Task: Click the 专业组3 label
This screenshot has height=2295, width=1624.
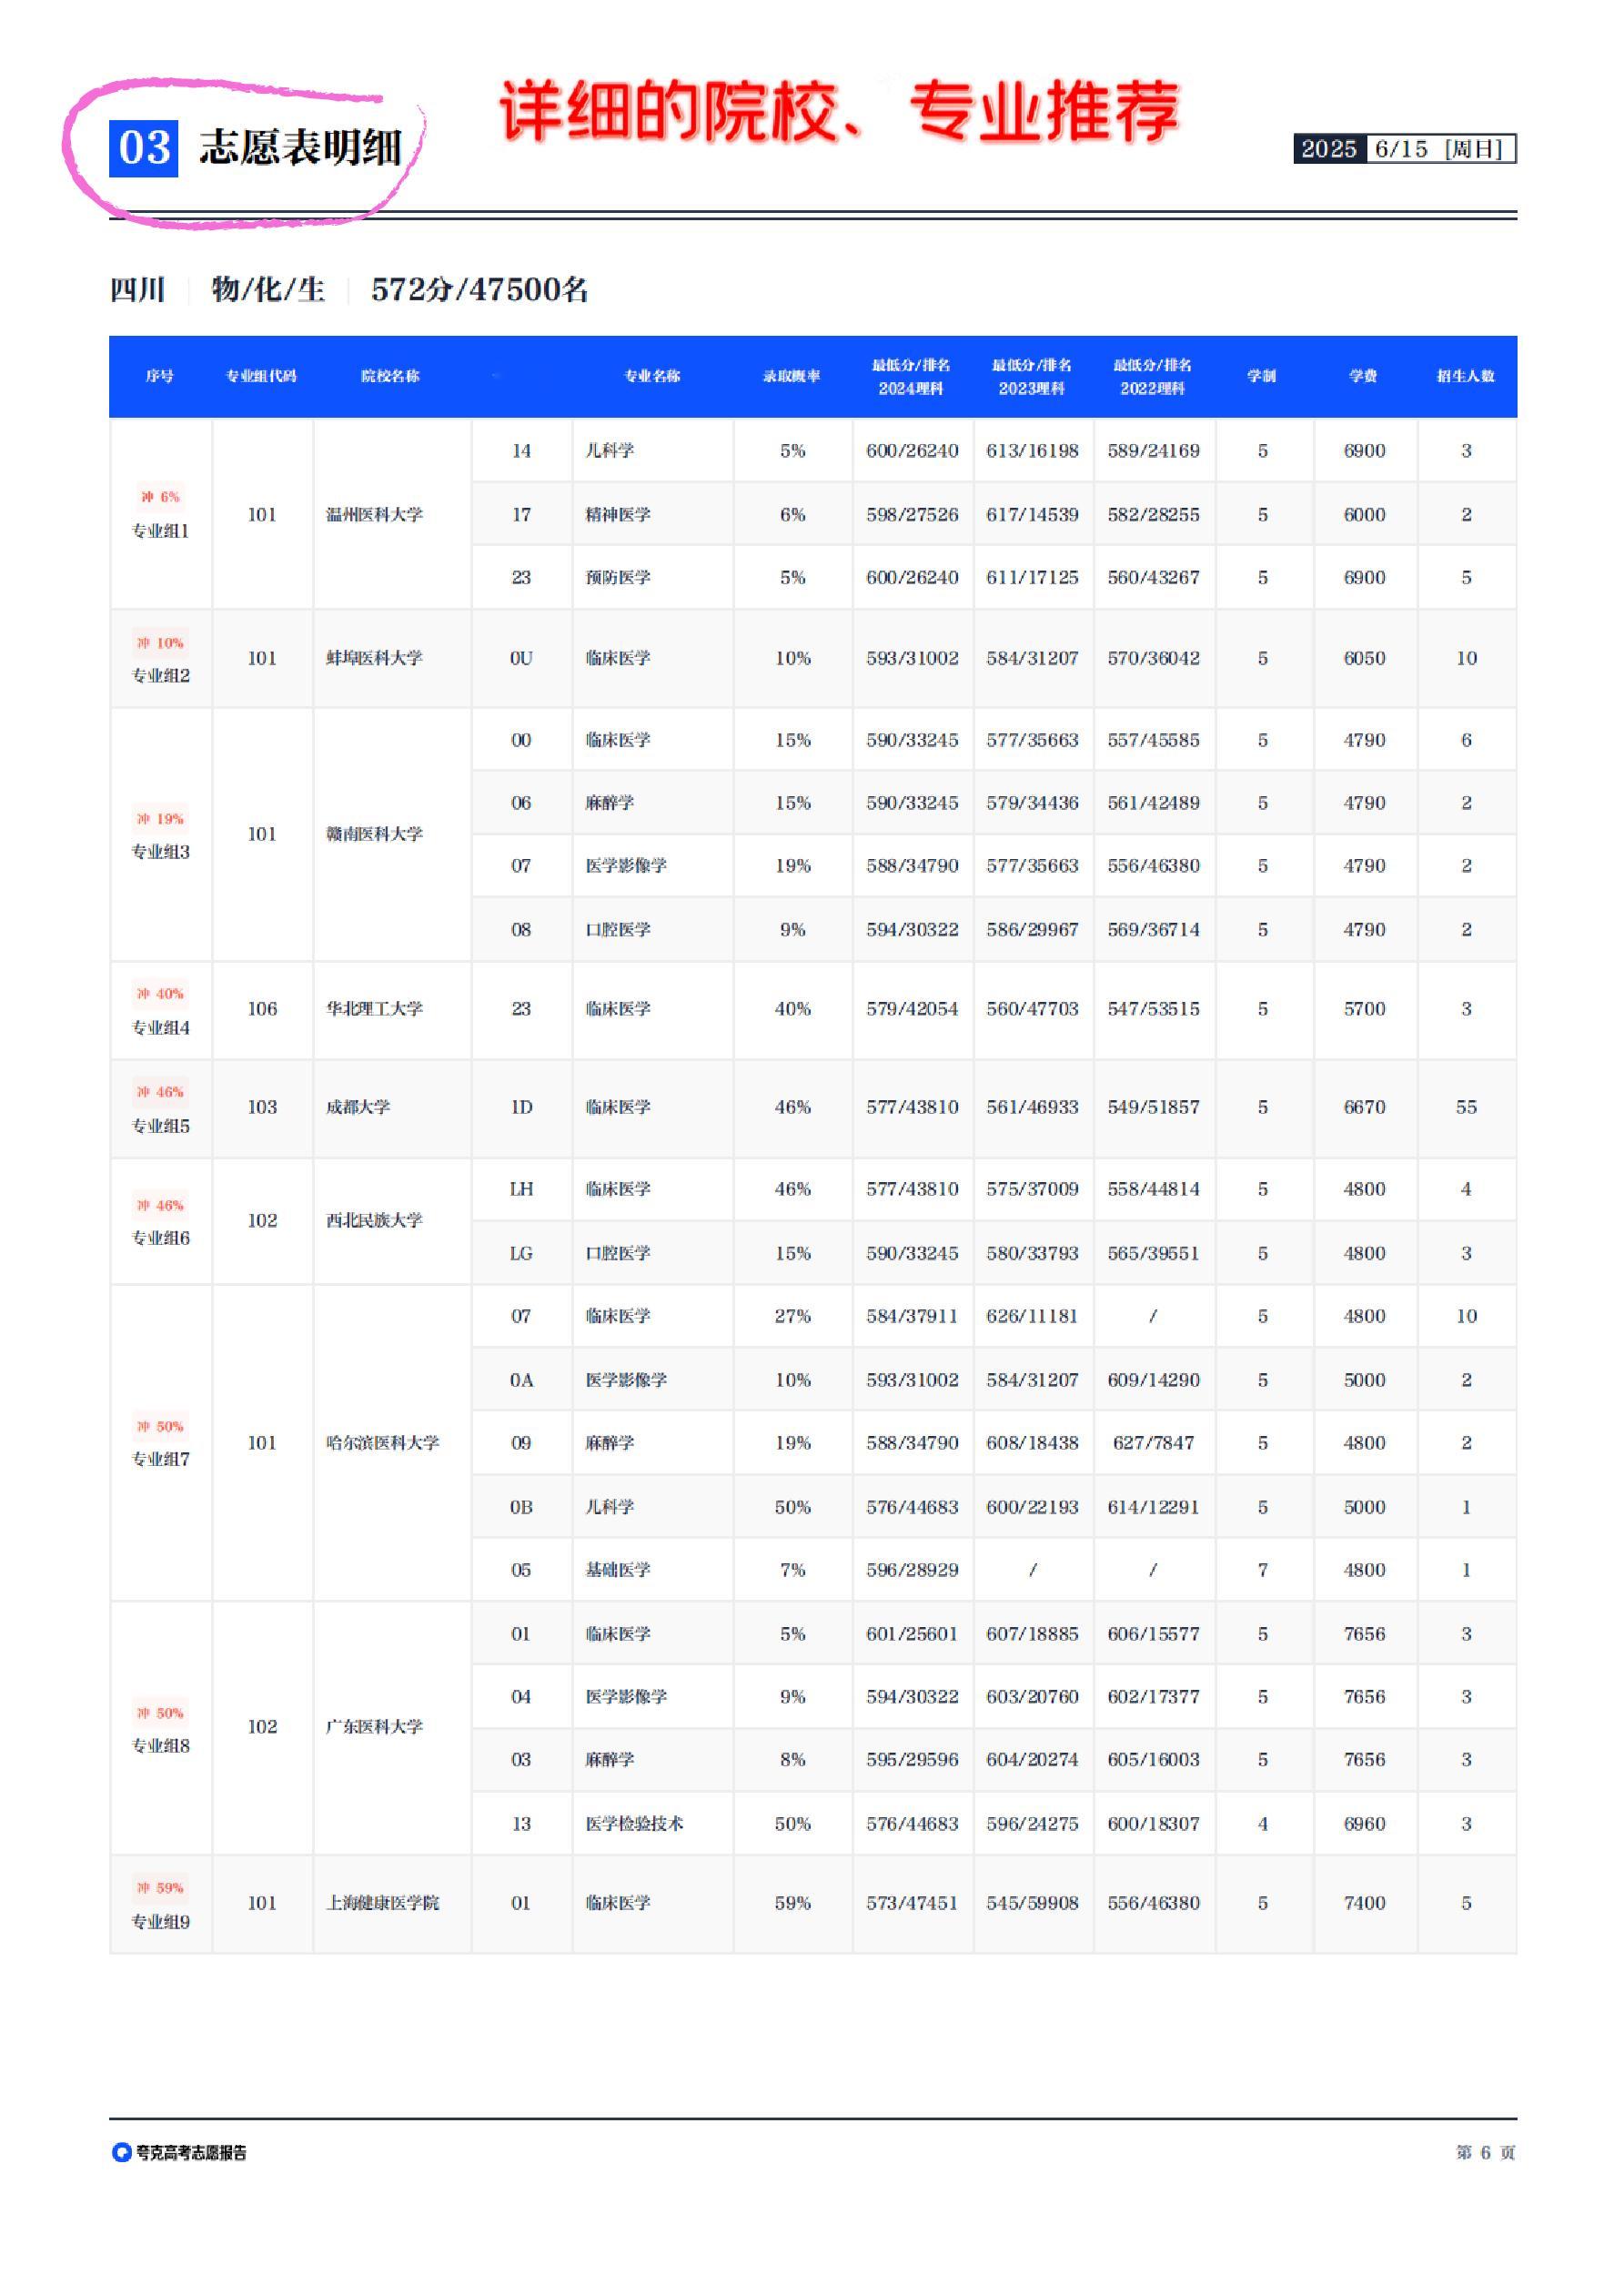Action: click(x=160, y=852)
